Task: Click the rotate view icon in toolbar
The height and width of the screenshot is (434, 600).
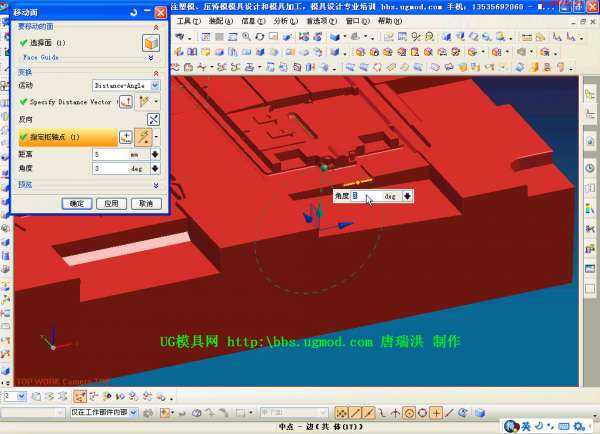Action: click(259, 36)
